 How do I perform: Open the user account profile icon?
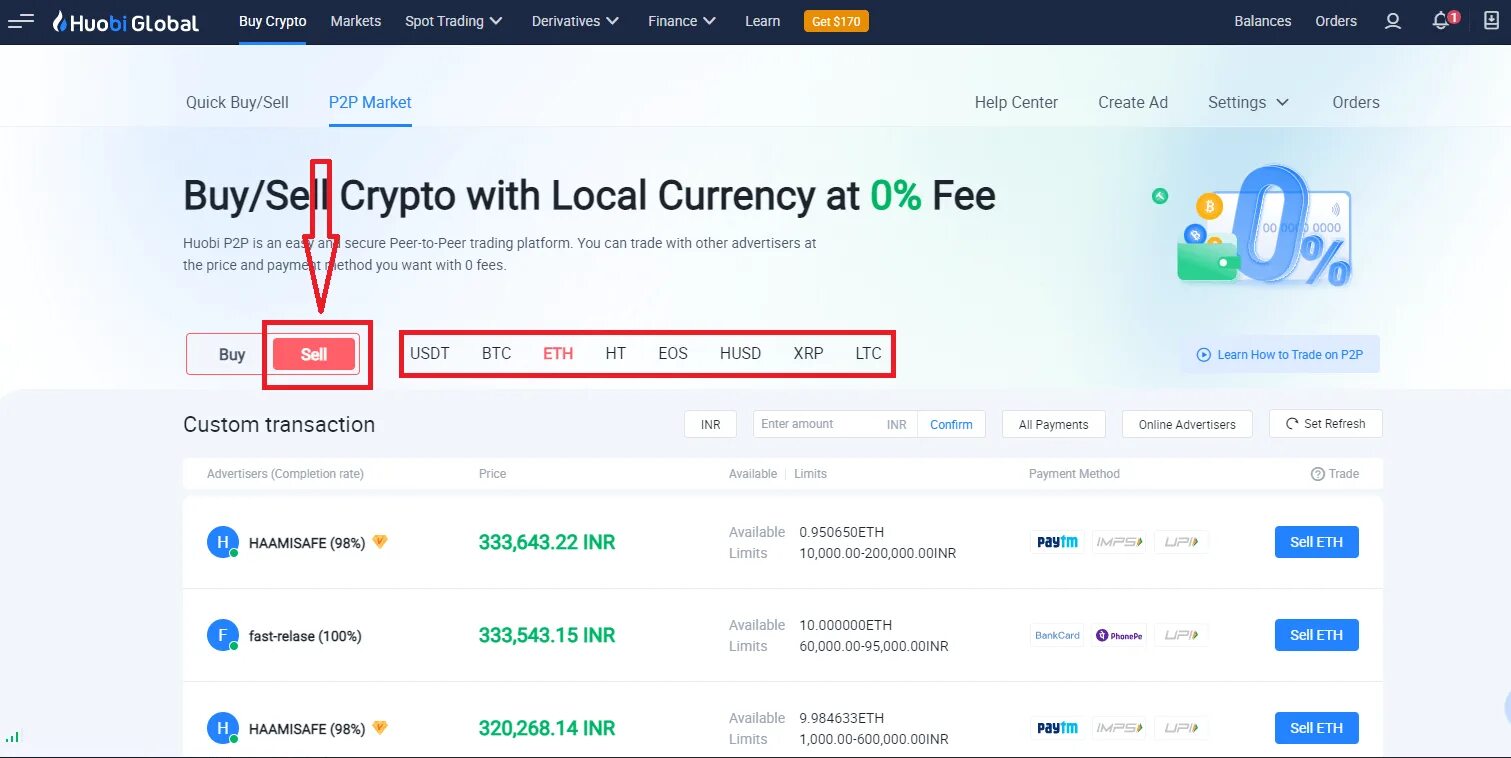point(1393,21)
